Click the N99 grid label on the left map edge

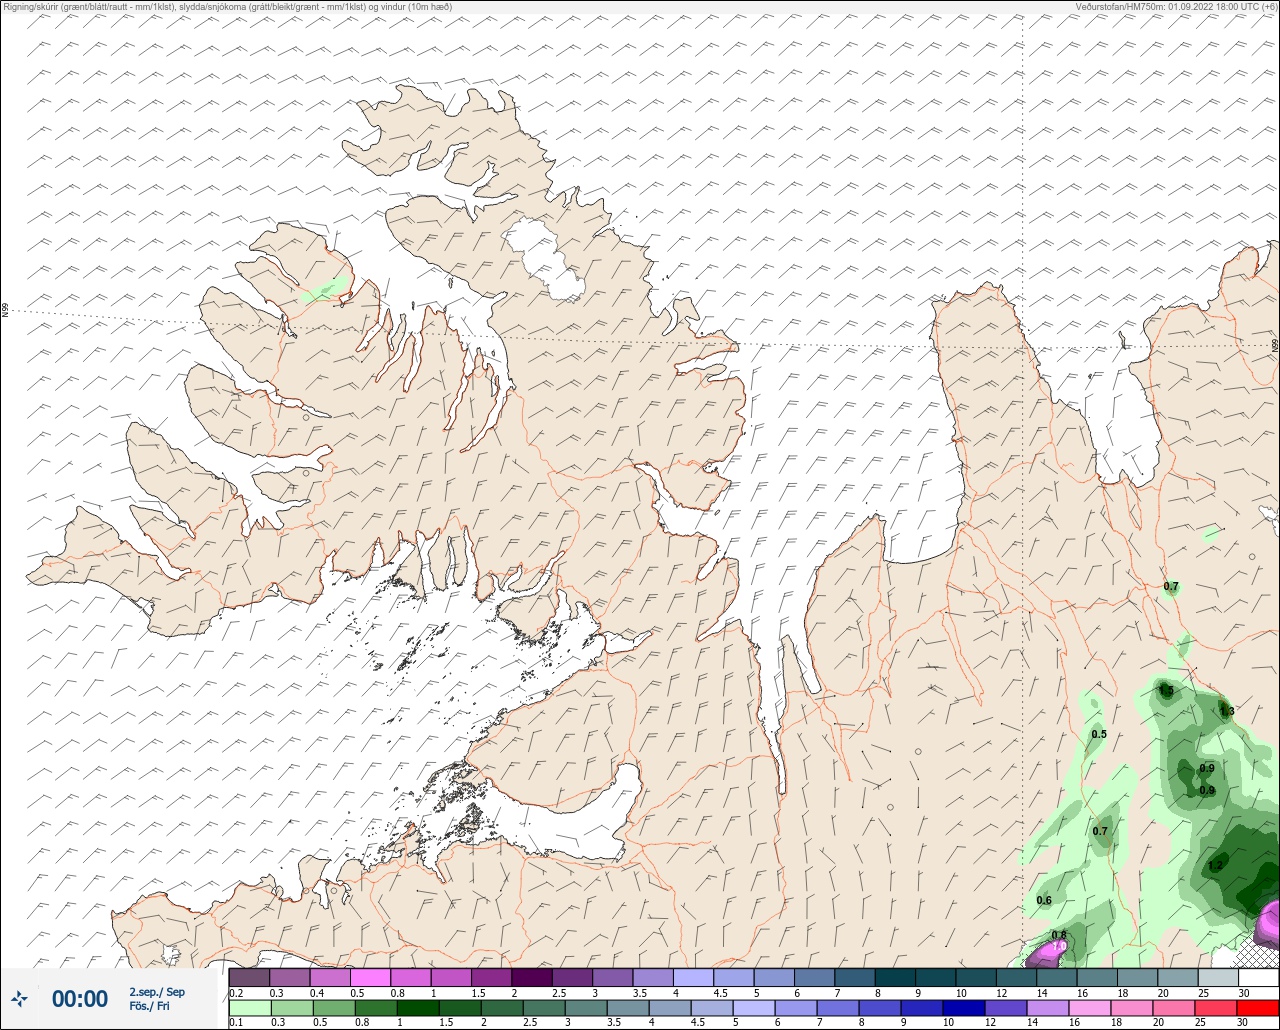point(5,311)
